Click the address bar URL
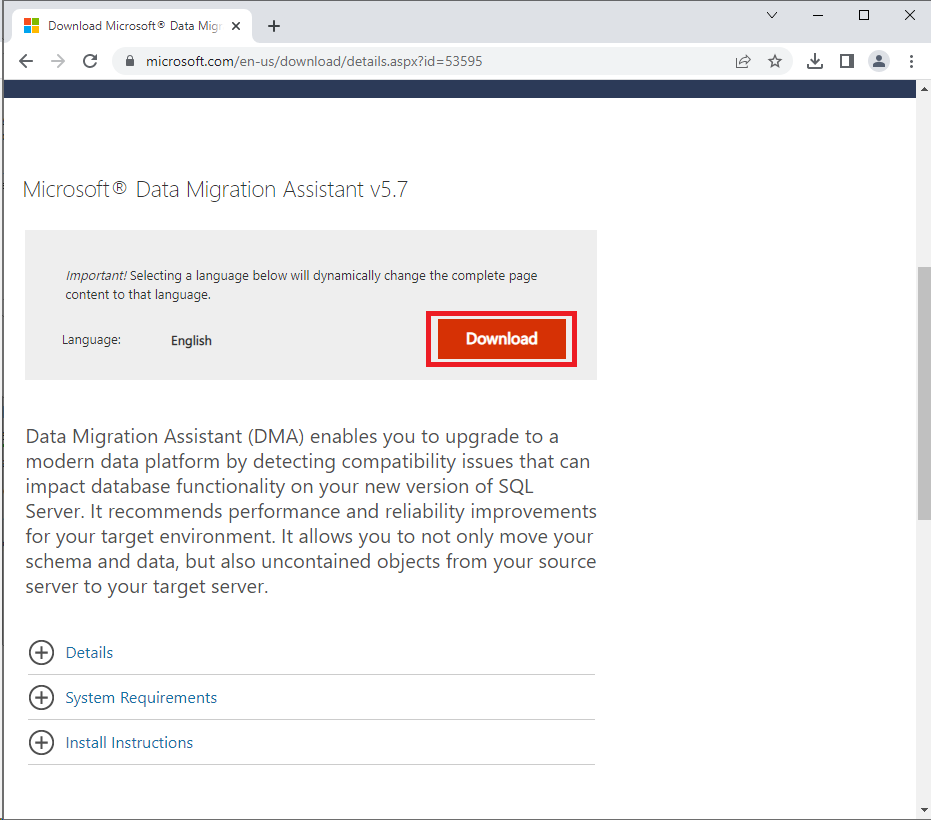The width and height of the screenshot is (931, 820). 314,61
